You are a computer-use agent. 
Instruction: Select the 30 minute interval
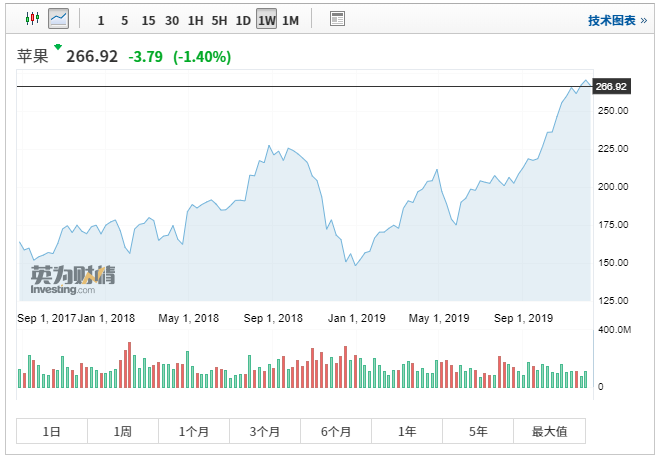(172, 20)
